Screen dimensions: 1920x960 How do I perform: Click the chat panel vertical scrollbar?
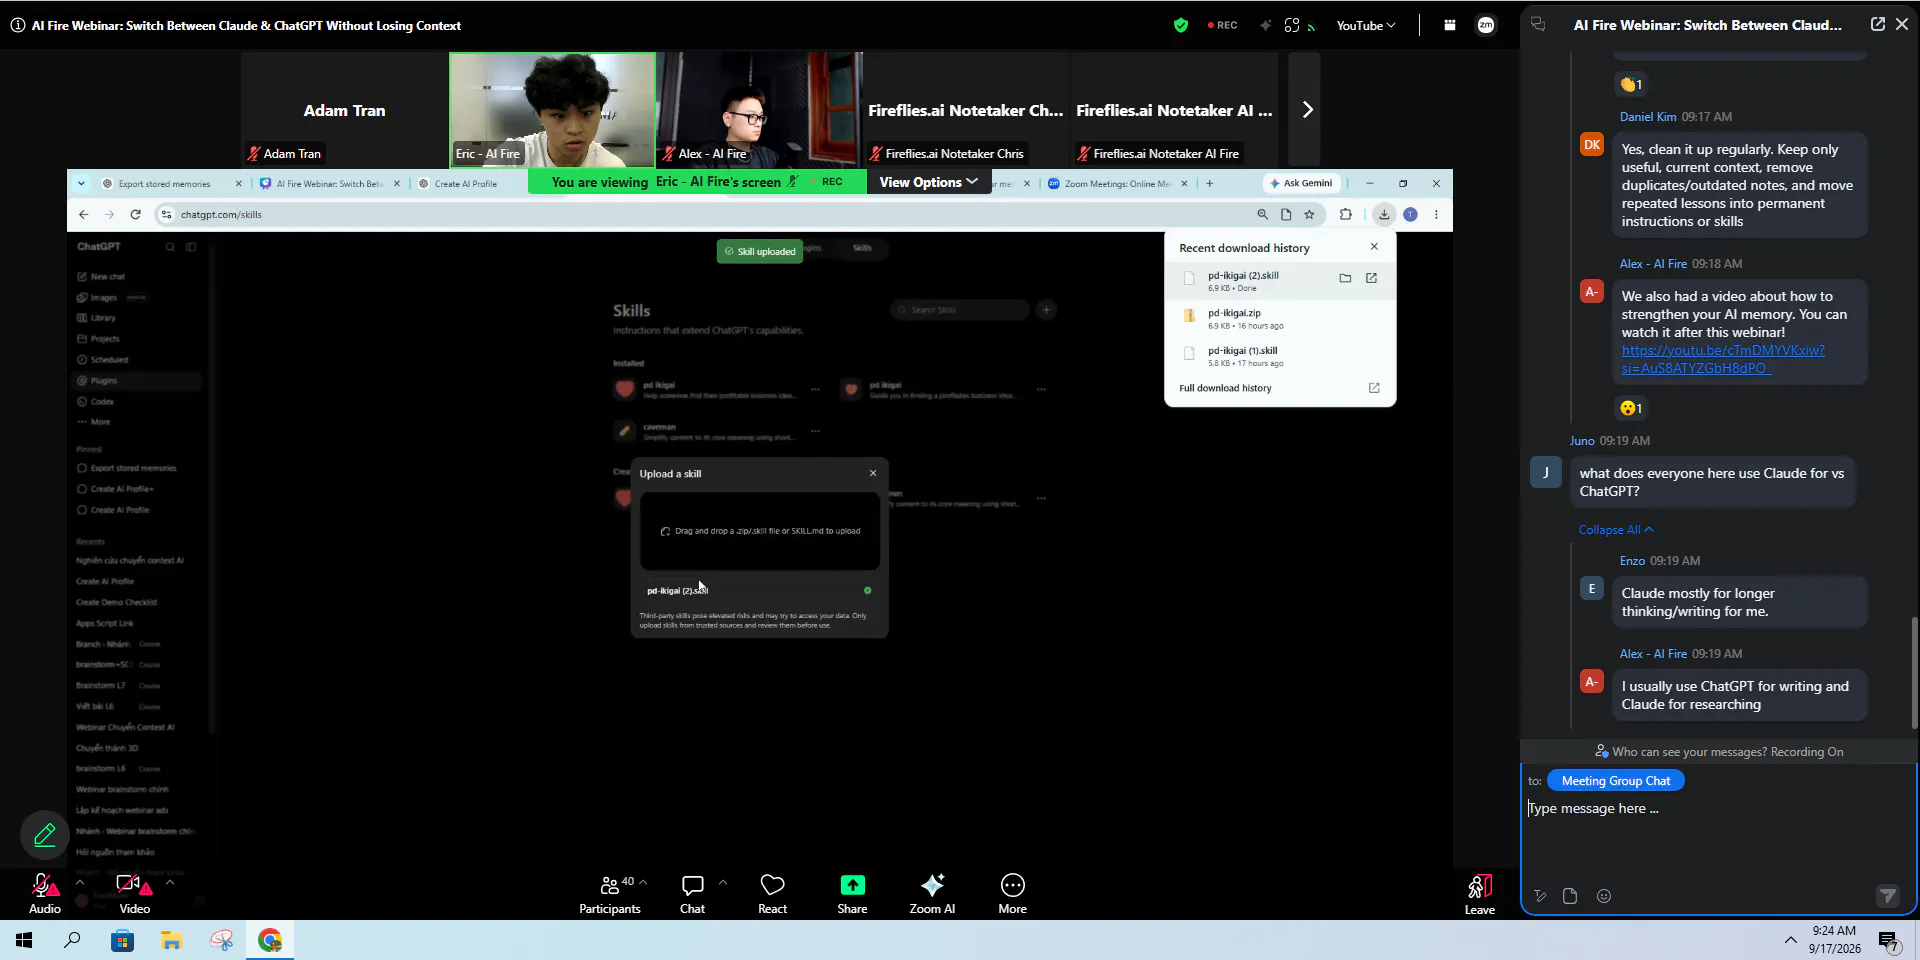pyautogui.click(x=1914, y=672)
